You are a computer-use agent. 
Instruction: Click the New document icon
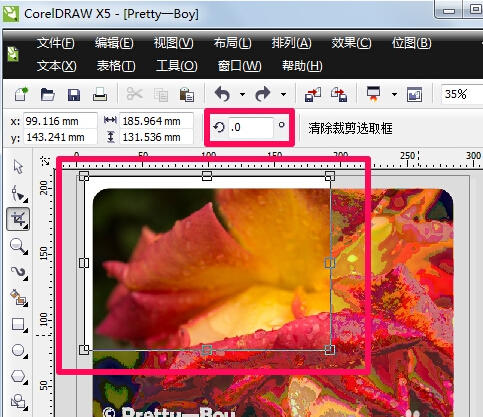pos(21,94)
